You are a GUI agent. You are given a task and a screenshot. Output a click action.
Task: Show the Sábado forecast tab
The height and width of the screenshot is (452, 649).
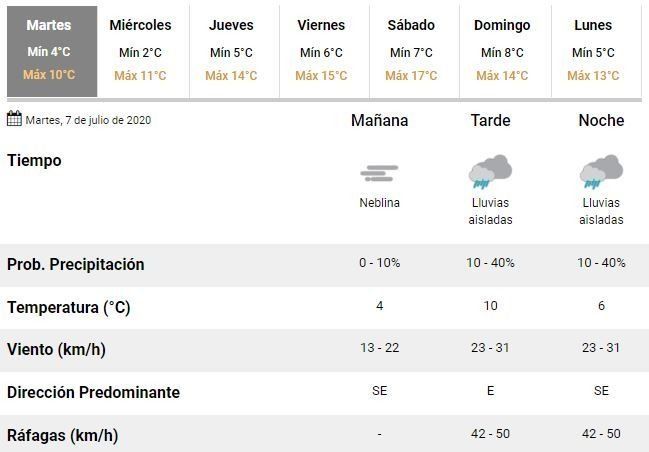(411, 50)
